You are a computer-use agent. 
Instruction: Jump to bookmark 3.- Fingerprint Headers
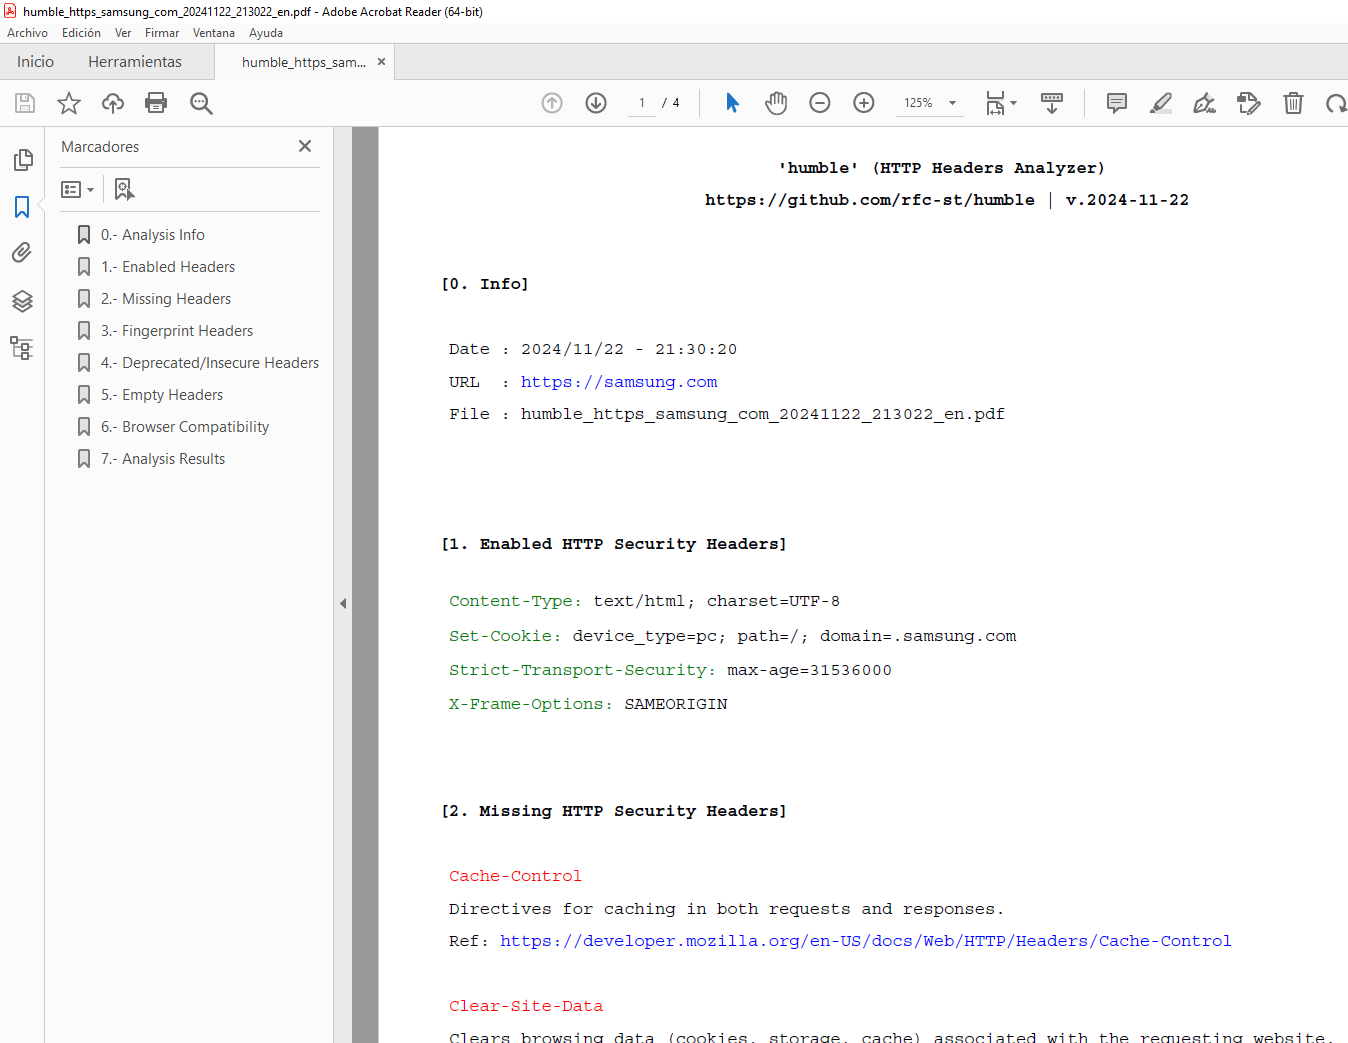point(177,331)
